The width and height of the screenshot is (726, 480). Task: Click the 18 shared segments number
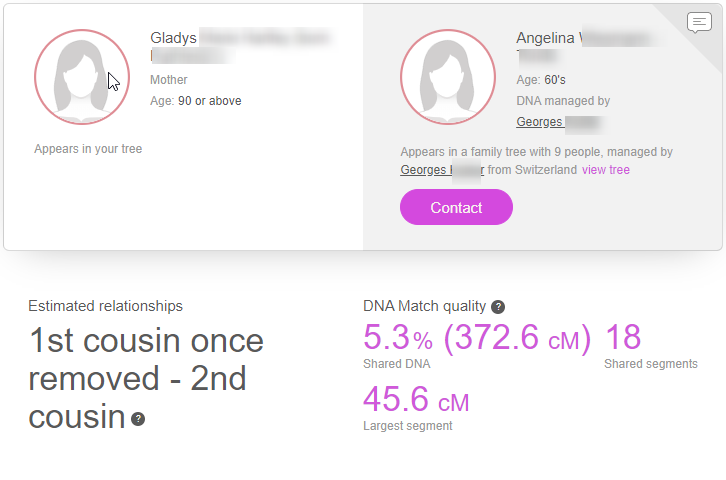point(623,337)
